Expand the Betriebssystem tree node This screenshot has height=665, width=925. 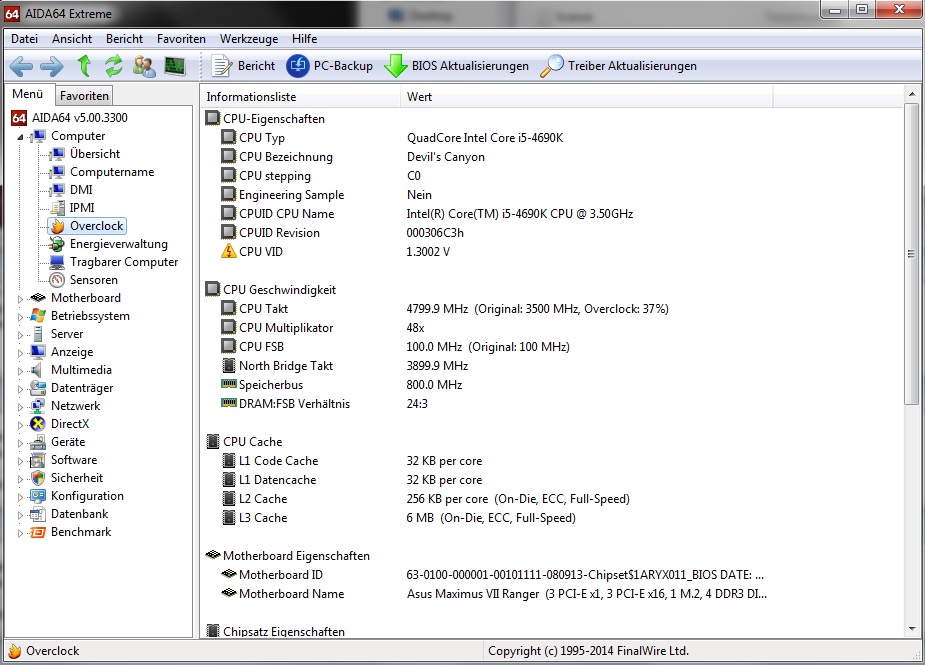point(20,317)
